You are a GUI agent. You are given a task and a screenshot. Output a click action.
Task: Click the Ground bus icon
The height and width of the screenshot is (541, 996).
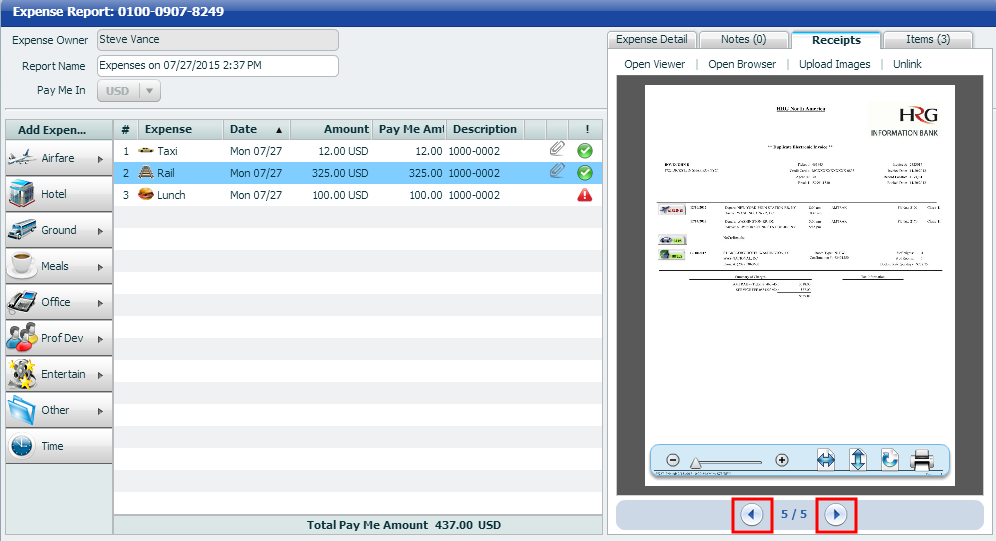tap(22, 230)
